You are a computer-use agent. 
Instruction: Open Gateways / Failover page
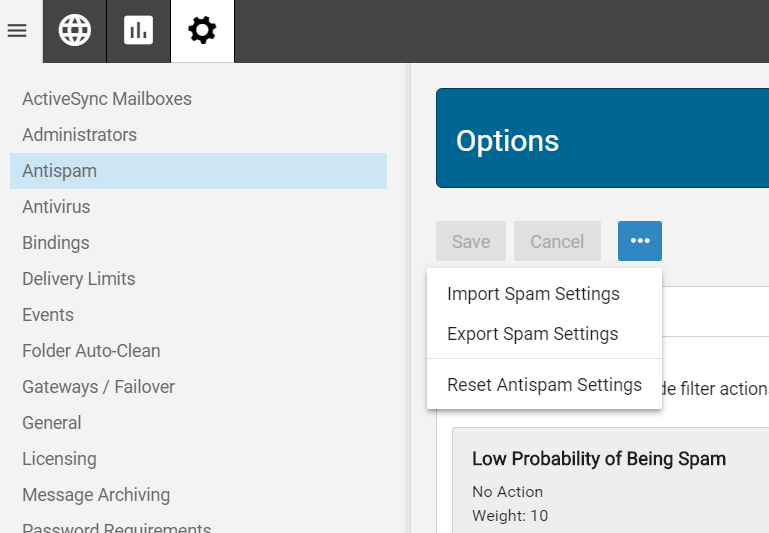pyautogui.click(x=98, y=387)
